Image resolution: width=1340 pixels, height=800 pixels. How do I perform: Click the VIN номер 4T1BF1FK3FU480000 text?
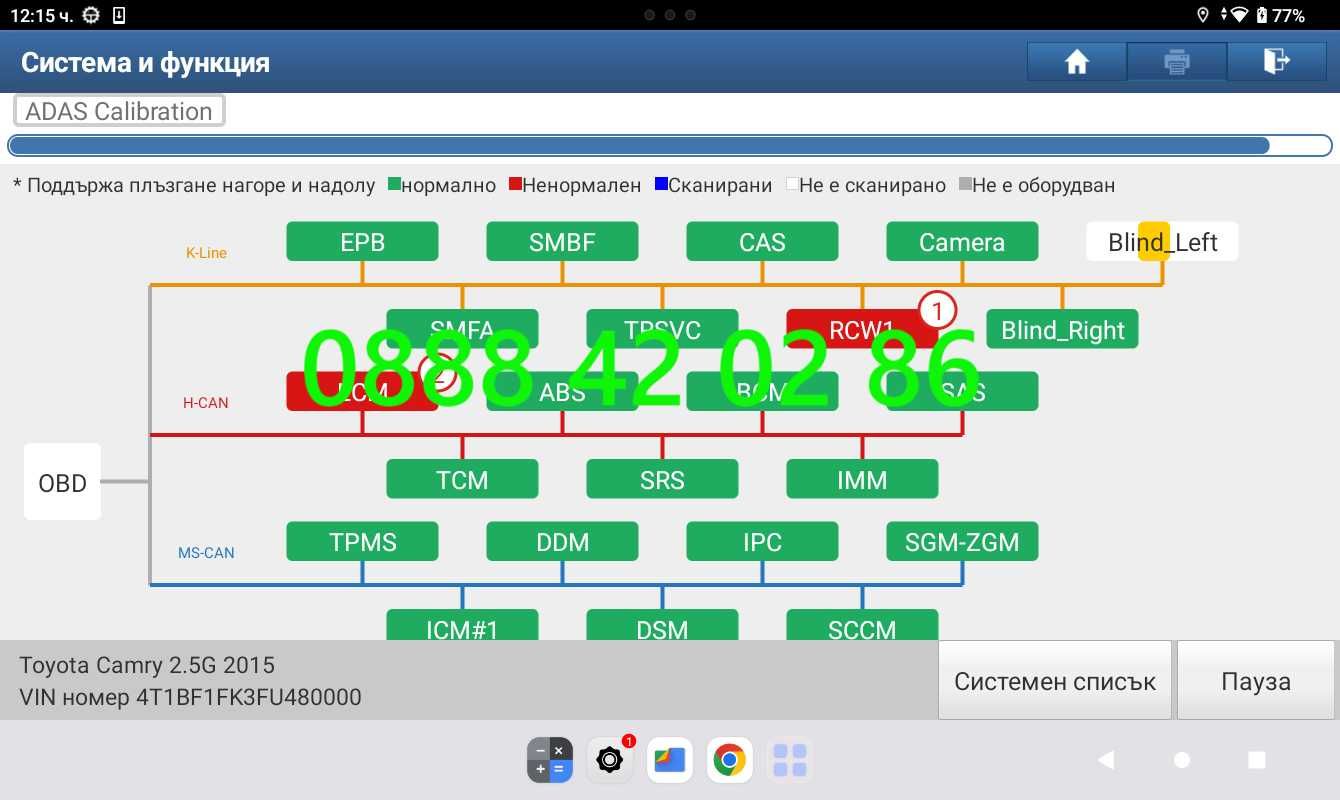point(190,697)
